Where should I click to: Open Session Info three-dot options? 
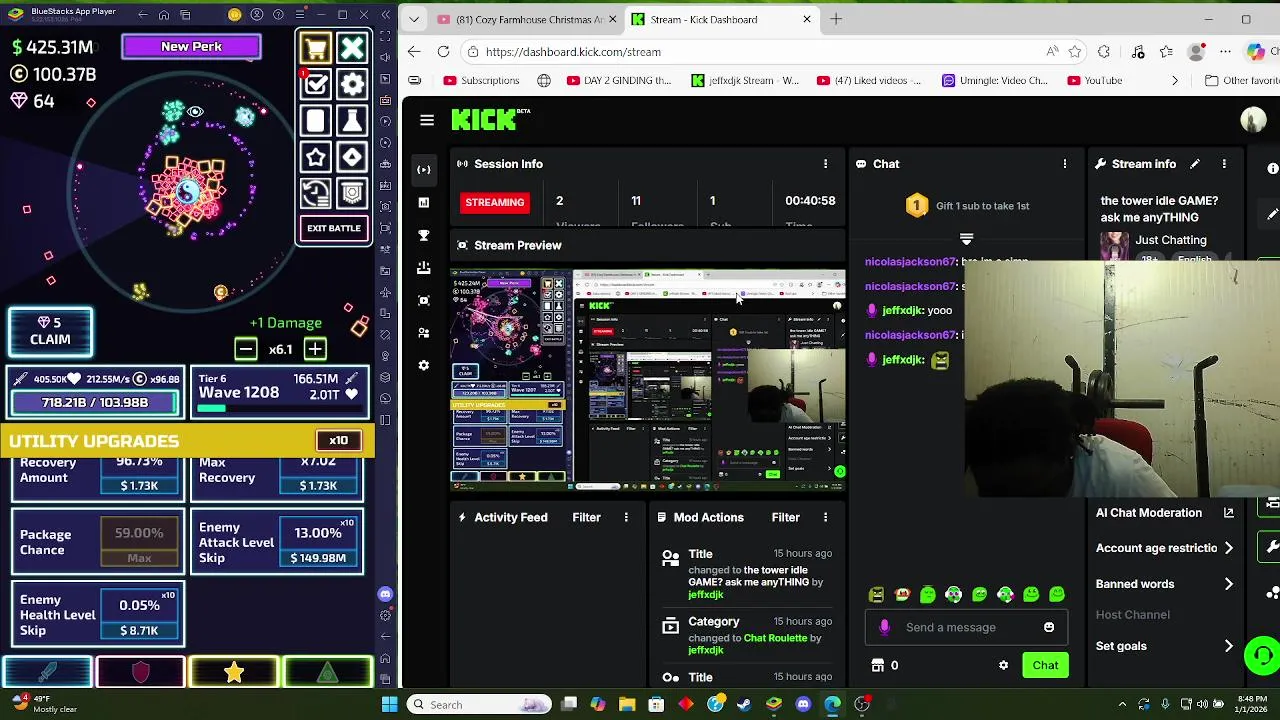click(825, 164)
